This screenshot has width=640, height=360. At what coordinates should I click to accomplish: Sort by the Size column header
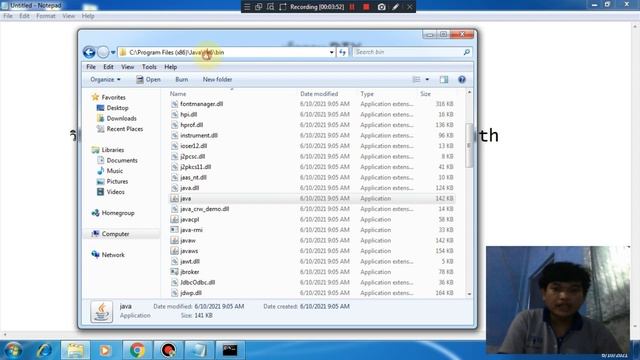pos(425,94)
